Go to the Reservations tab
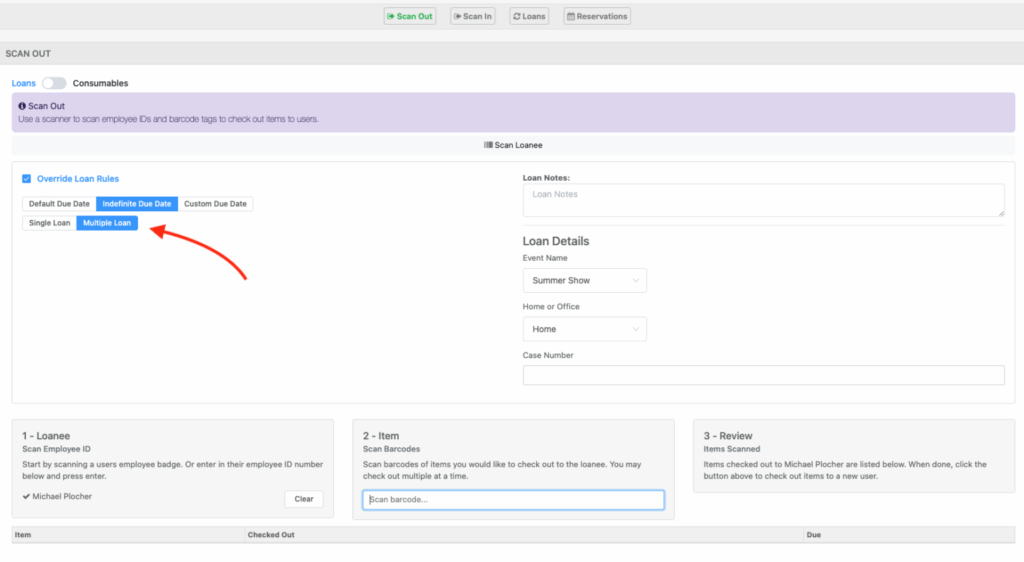This screenshot has height=562, width=1024. [x=597, y=16]
